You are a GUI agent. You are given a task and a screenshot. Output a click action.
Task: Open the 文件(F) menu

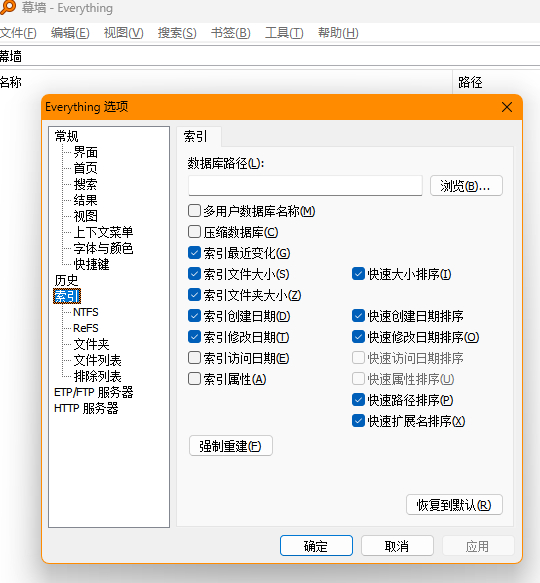(18, 33)
